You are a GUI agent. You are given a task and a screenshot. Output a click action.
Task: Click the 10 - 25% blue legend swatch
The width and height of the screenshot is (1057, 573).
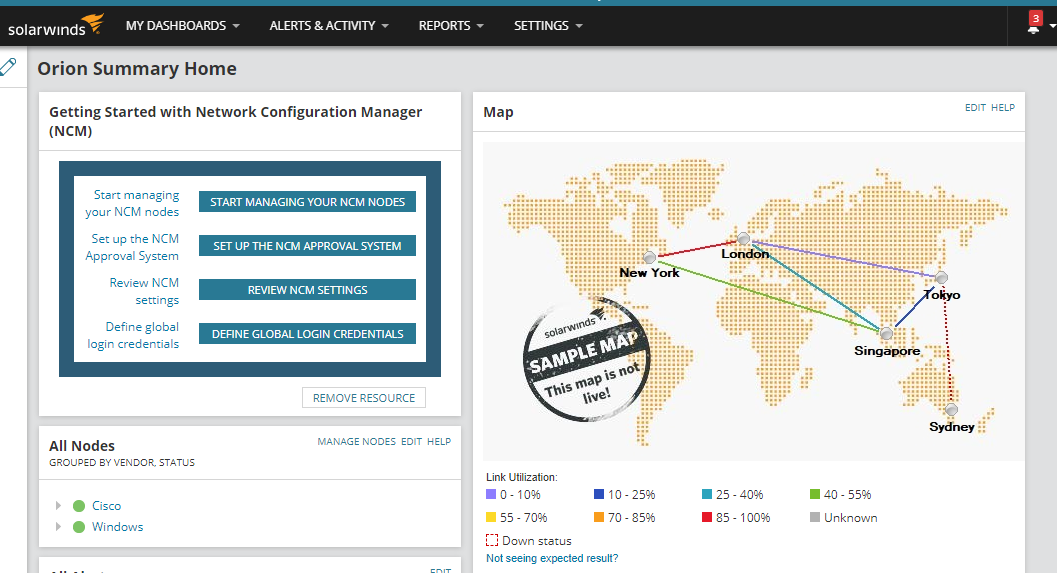click(599, 494)
